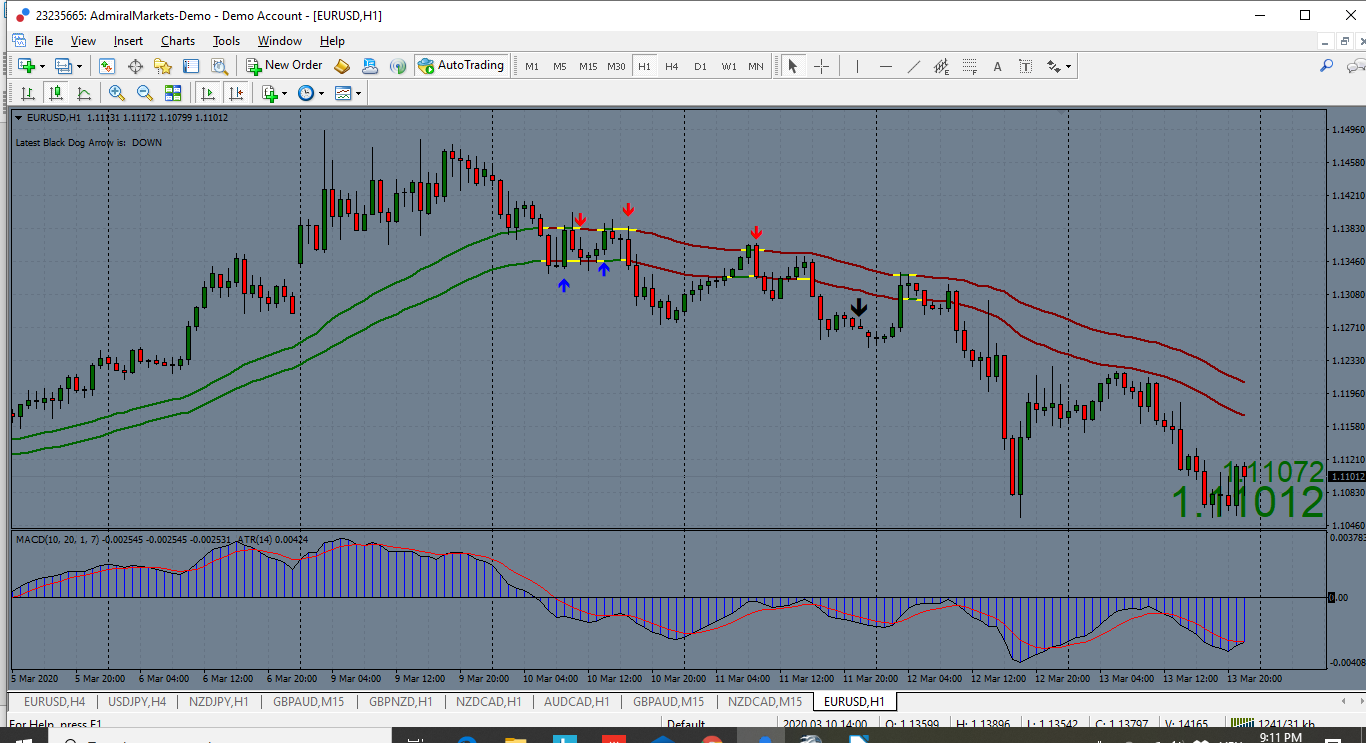Open the Insert menu
This screenshot has height=743, width=1366.
click(x=128, y=41)
